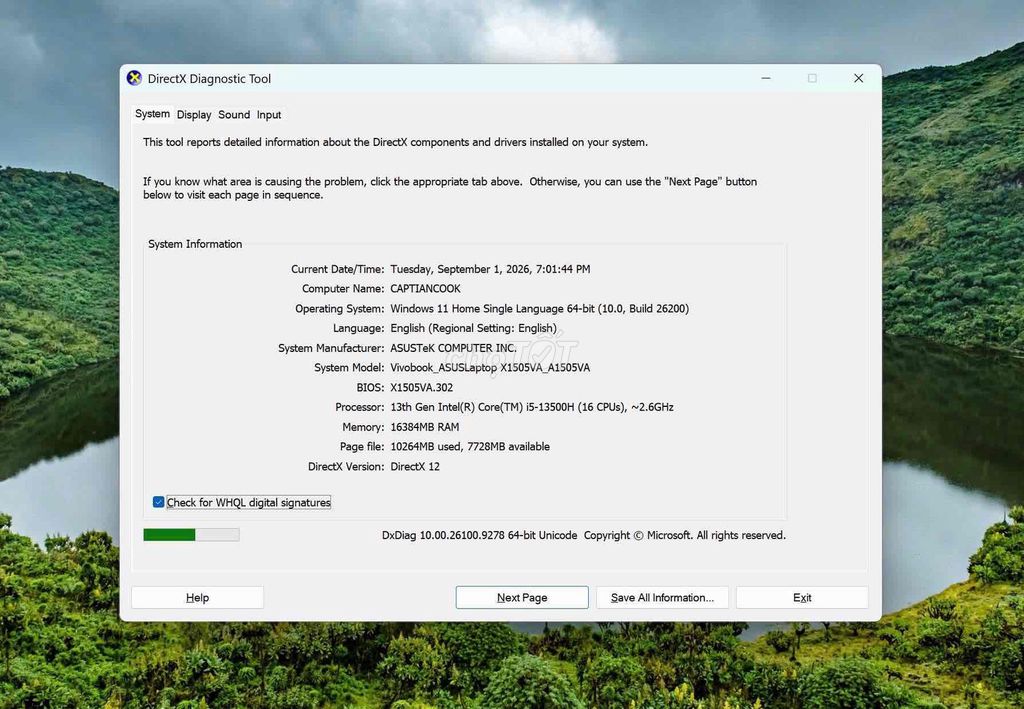Go to Next Page
Image resolution: width=1024 pixels, height=709 pixels.
click(522, 597)
